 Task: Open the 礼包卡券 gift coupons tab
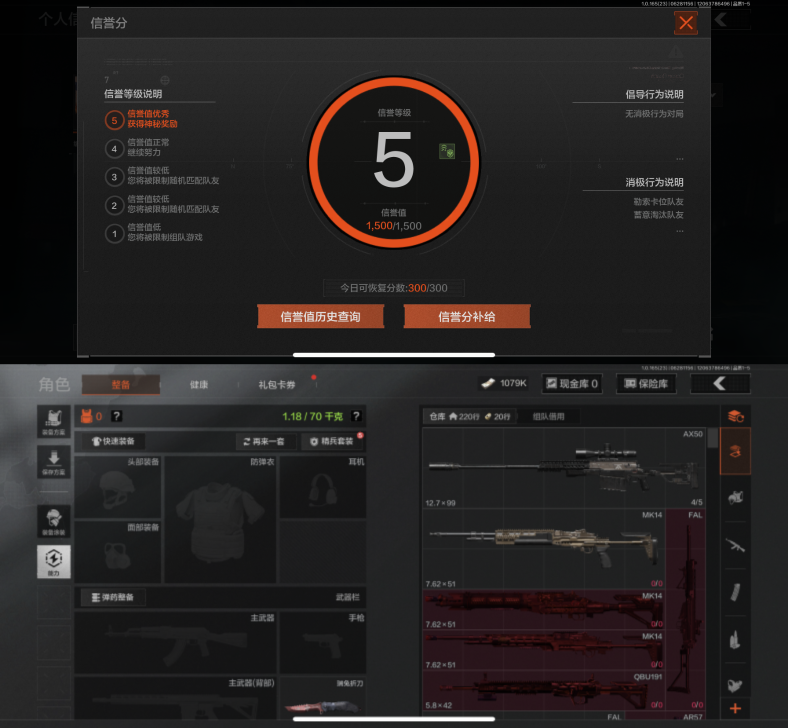click(x=277, y=385)
